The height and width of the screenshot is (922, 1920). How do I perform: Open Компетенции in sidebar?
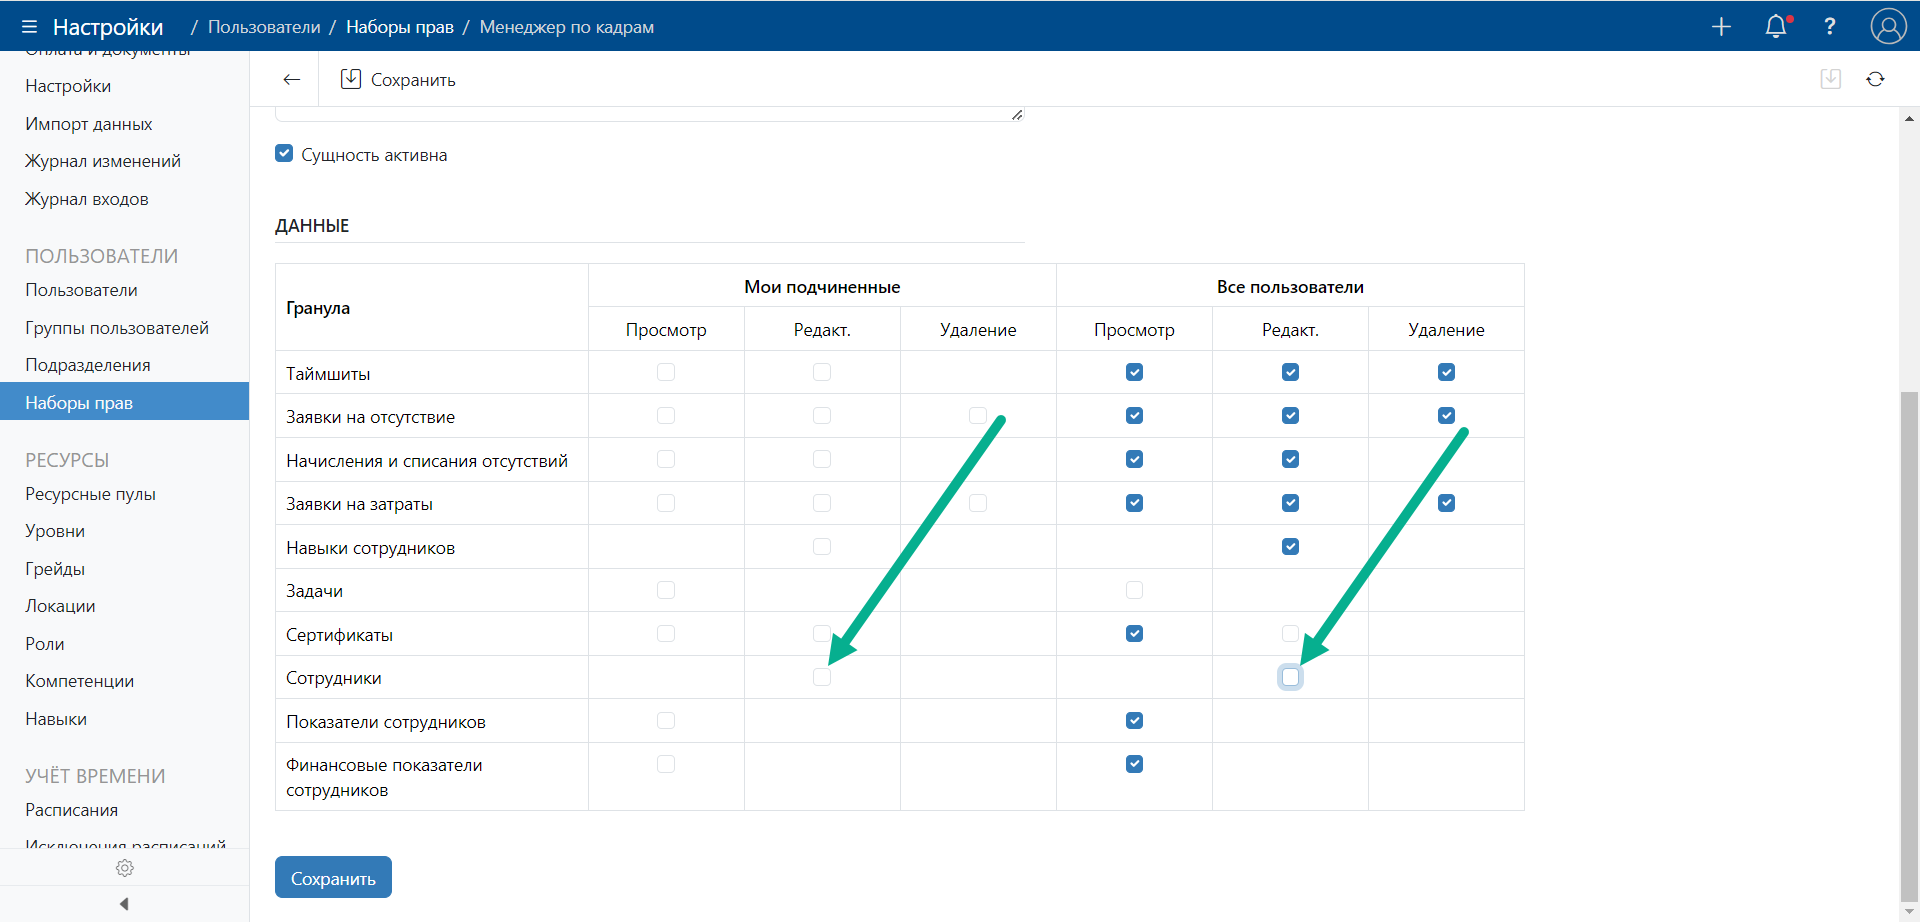pos(80,681)
